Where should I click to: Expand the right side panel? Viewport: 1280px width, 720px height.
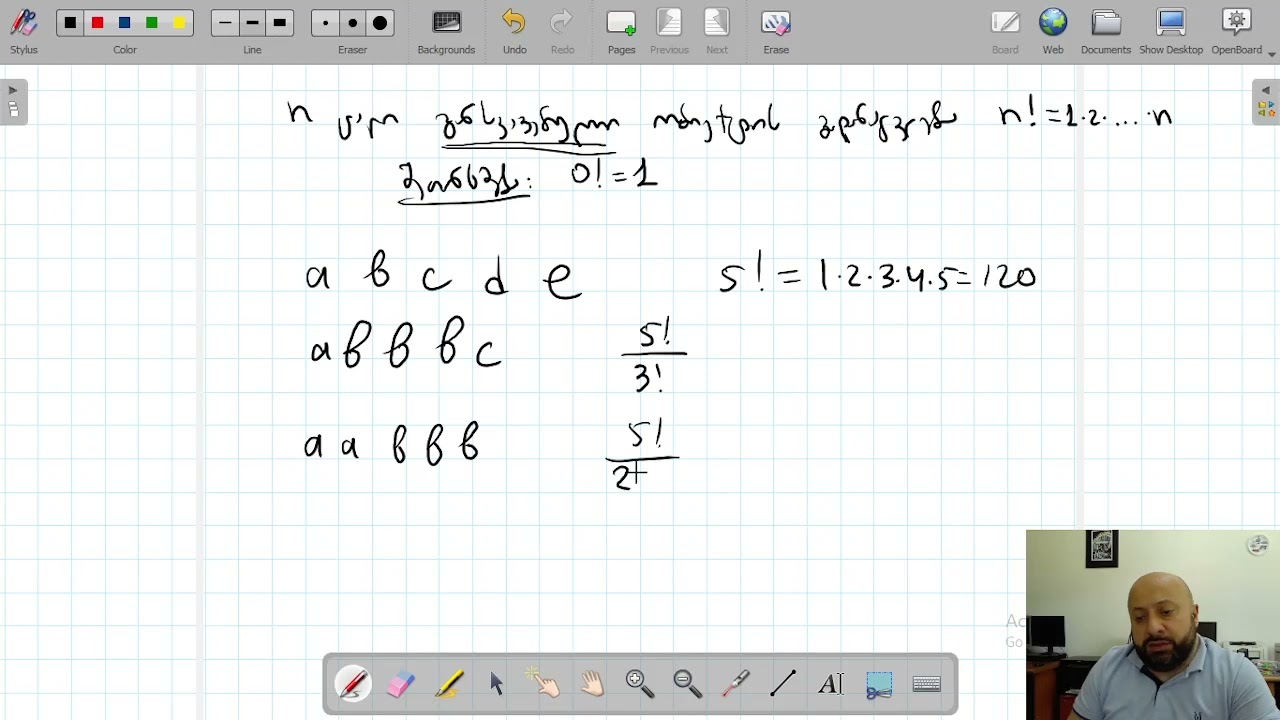point(1266,102)
